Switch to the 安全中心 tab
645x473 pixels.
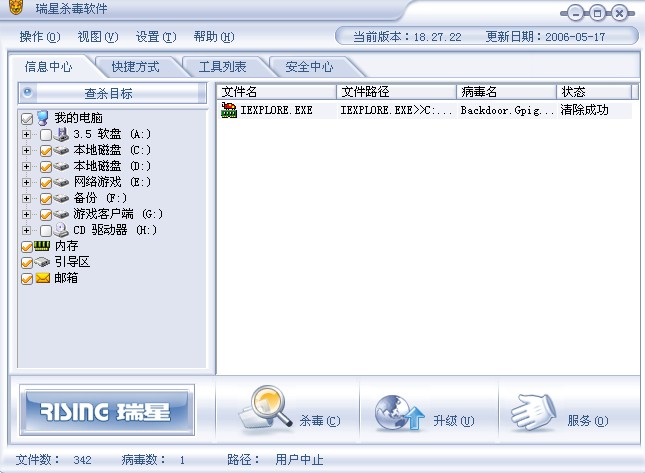point(309,67)
